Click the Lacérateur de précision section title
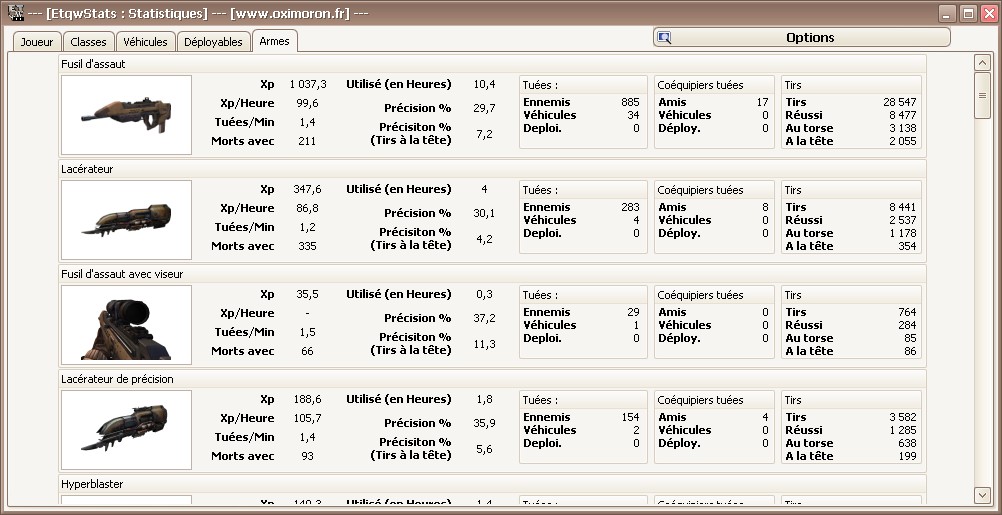 (x=117, y=379)
